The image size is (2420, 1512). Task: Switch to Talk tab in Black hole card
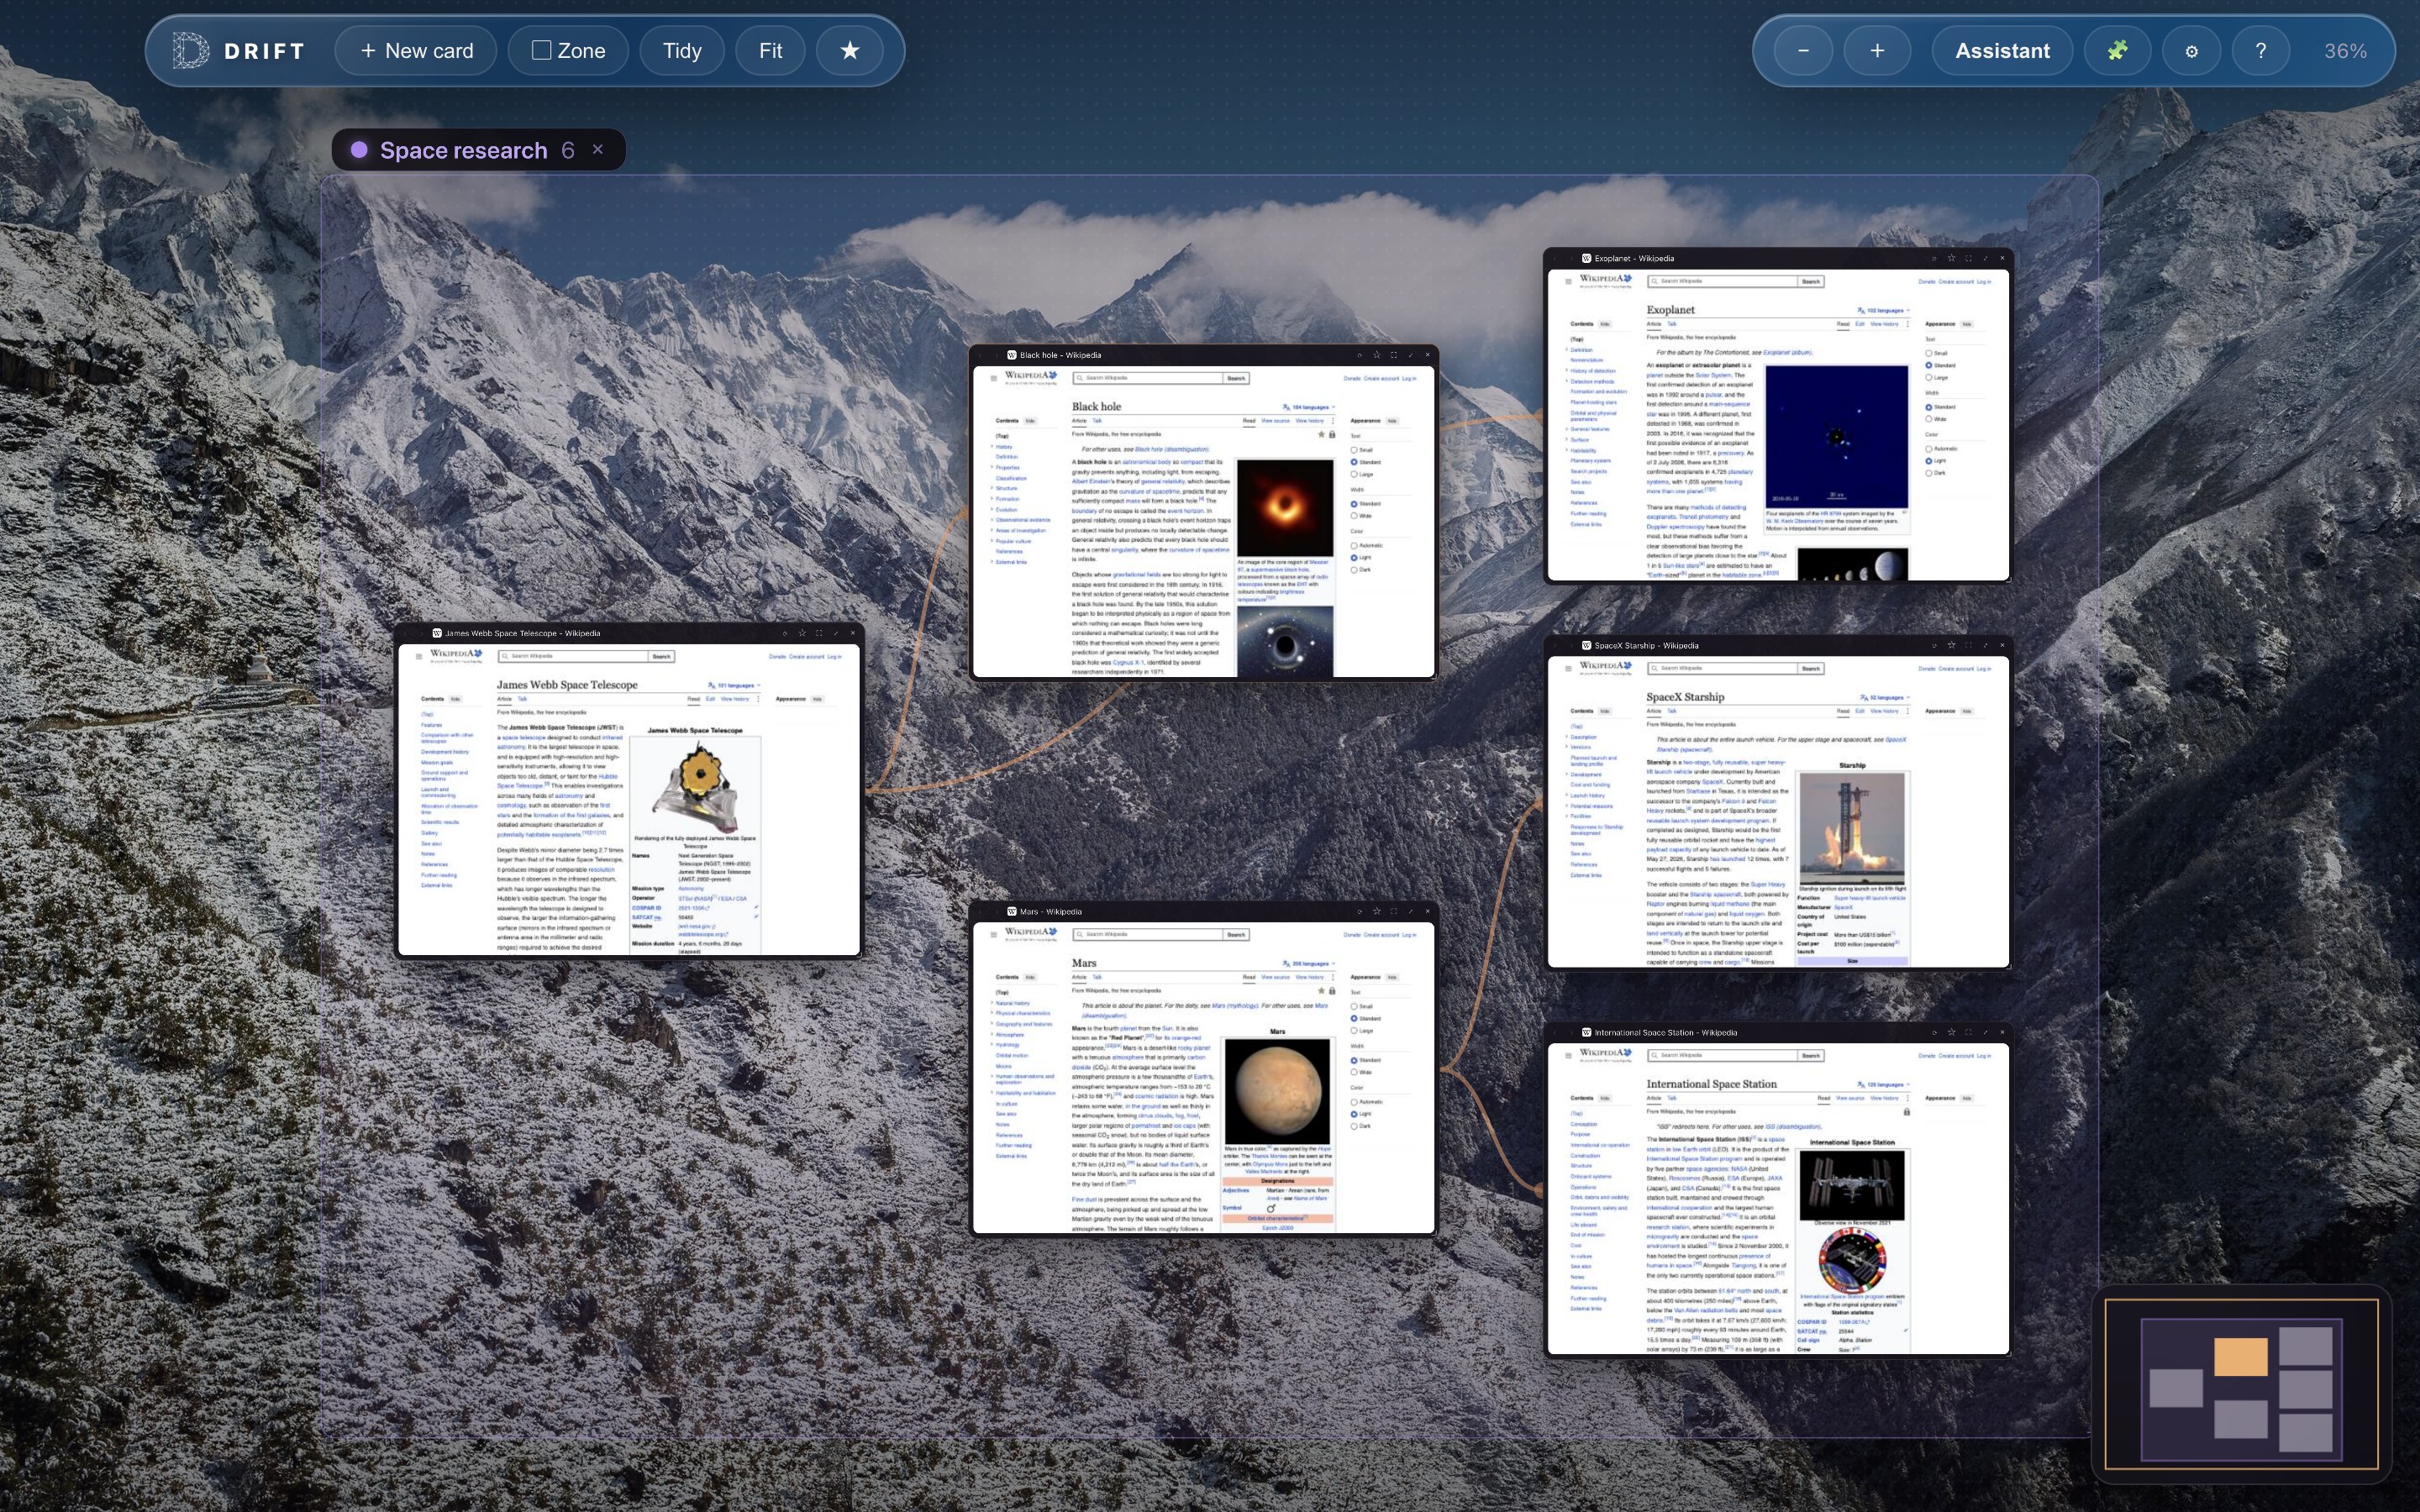pos(1097,421)
